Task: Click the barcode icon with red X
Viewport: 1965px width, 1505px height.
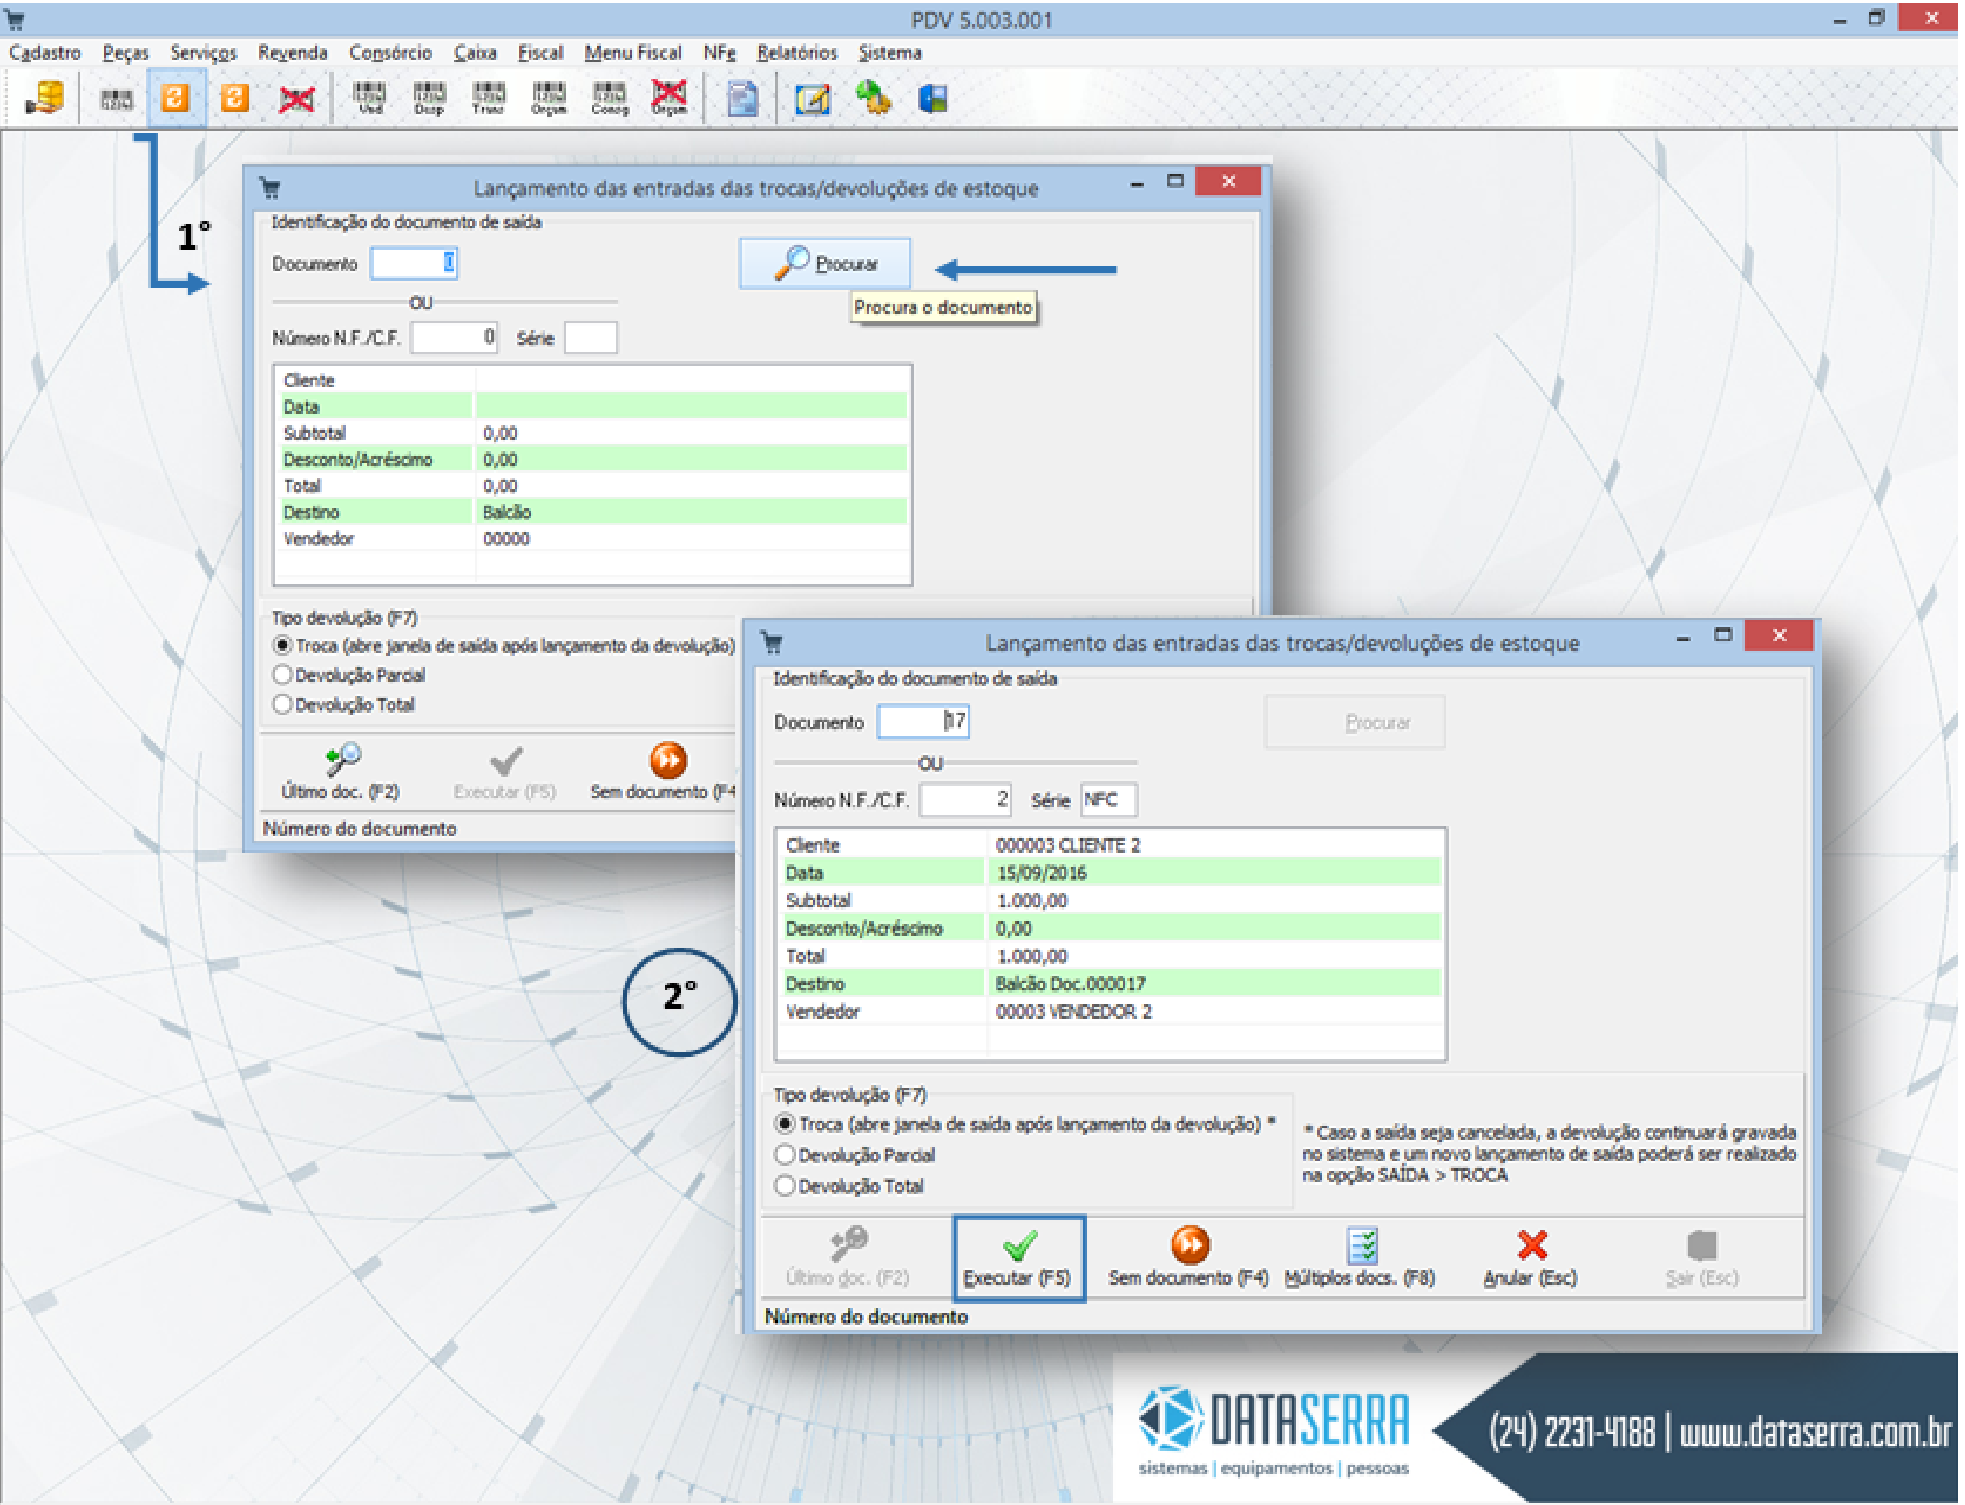Action: (x=296, y=98)
